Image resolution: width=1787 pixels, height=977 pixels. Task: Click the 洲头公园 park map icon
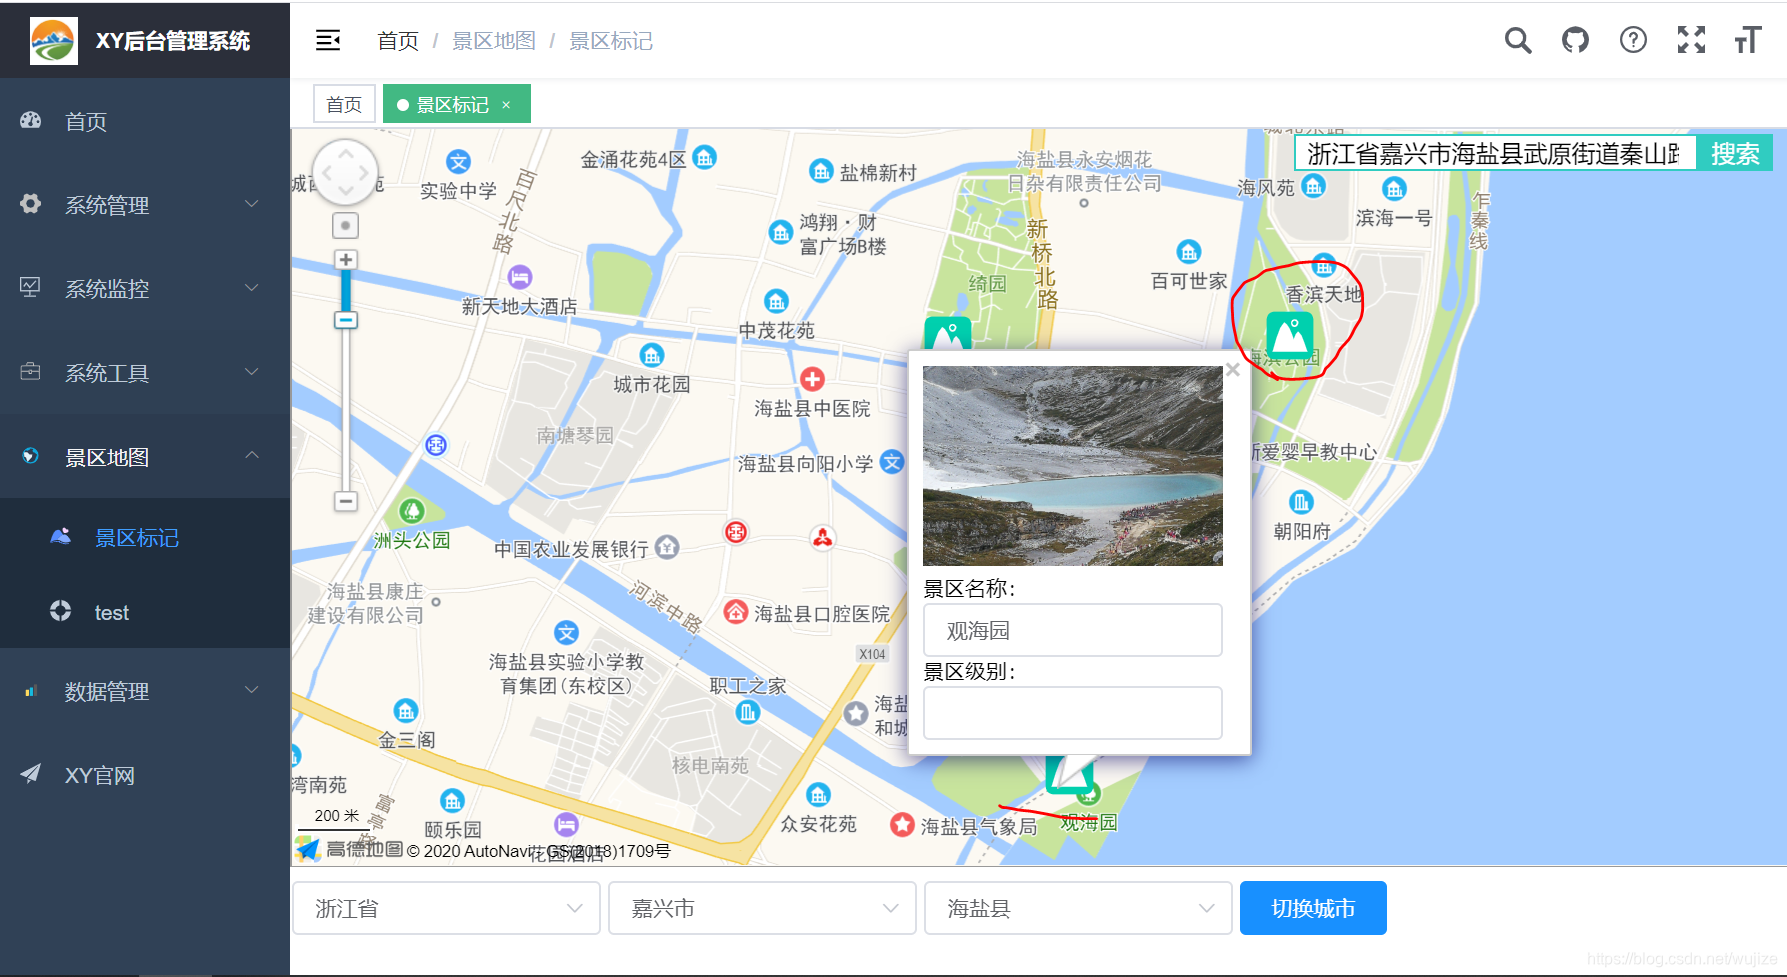point(412,511)
